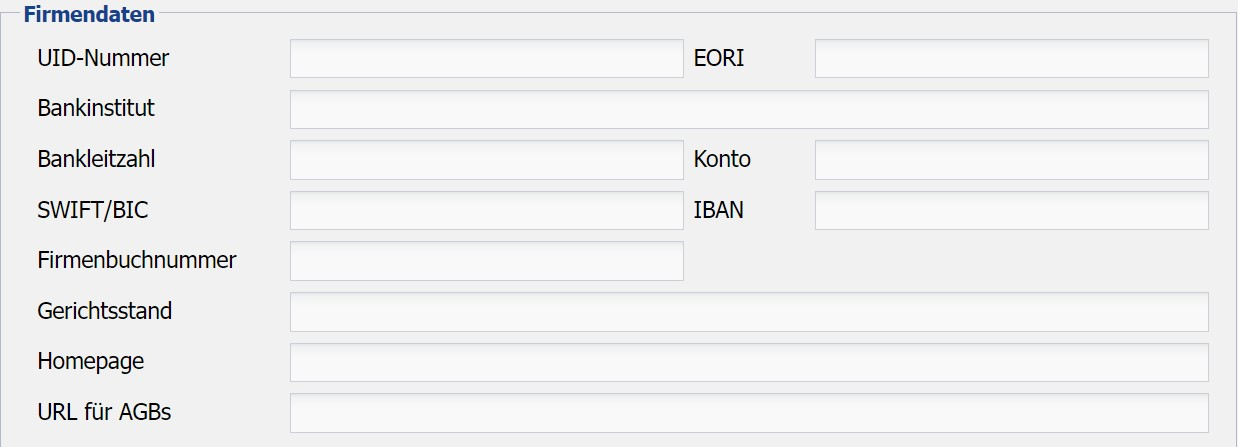Click the Konto label text
The width and height of the screenshot is (1238, 447).
point(722,159)
